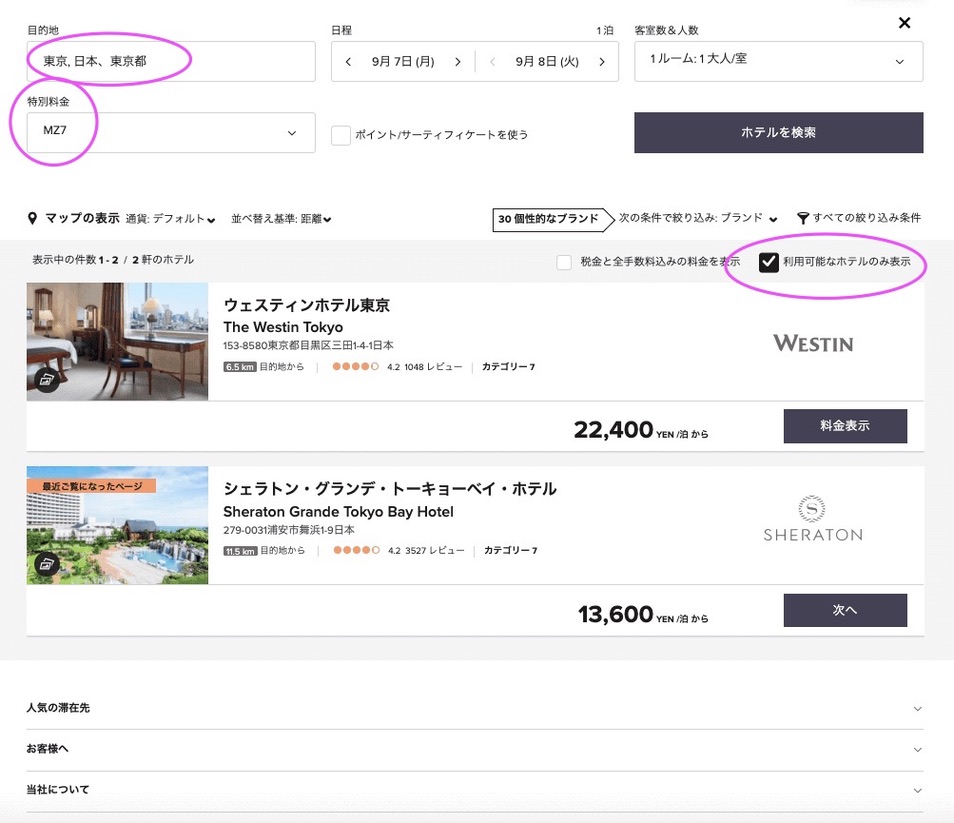Click next day arrow for check-in date
This screenshot has width=954, height=823.
[x=458, y=62]
